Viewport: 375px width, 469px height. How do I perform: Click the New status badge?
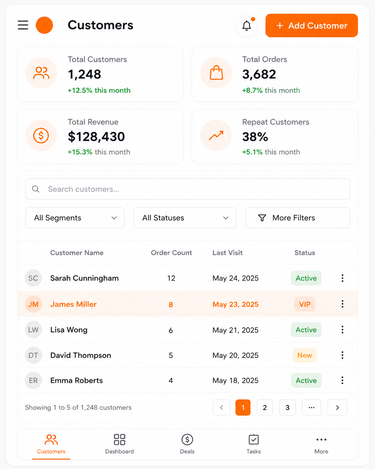pos(305,355)
